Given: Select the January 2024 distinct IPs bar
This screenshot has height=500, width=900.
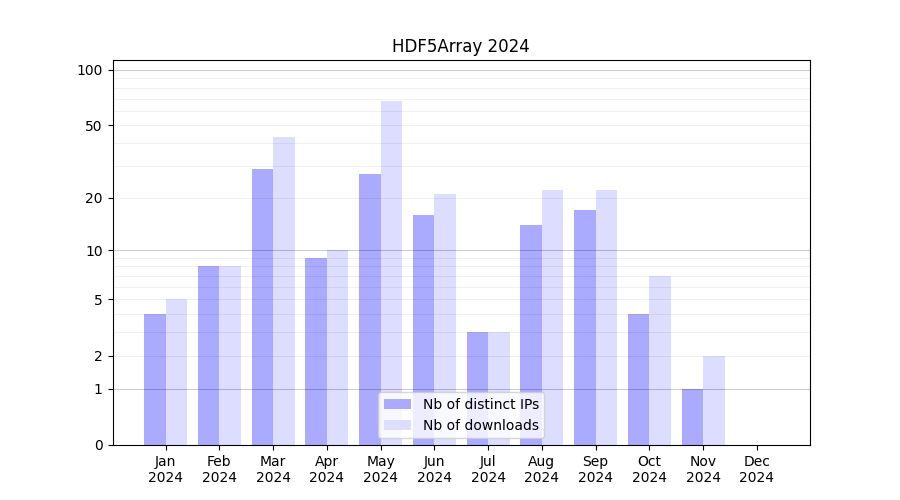Looking at the screenshot, I should pos(155,379).
